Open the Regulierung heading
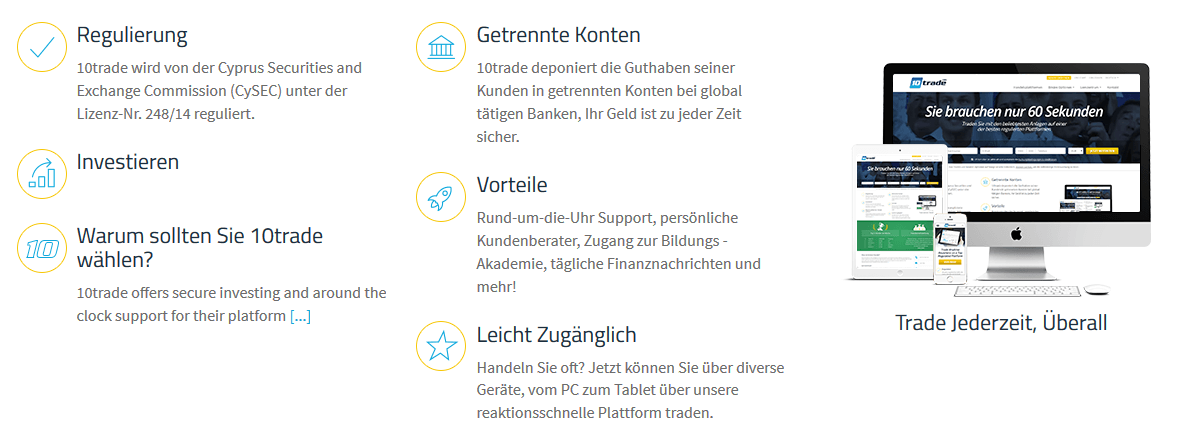This screenshot has width=1180, height=436. point(132,35)
